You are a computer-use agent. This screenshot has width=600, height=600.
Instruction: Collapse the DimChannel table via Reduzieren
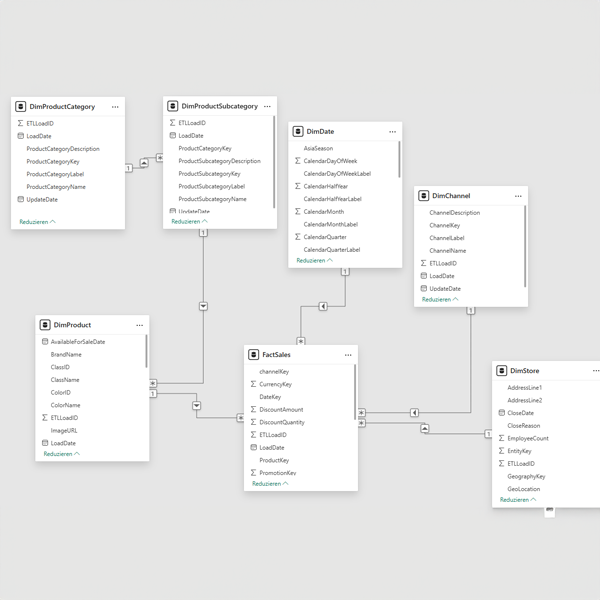coord(440,299)
